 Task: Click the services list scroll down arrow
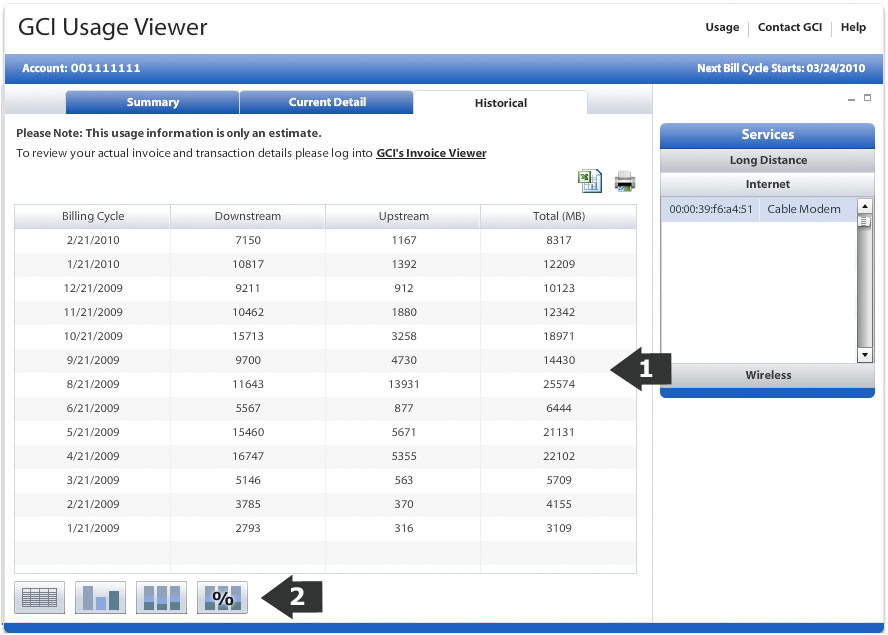(865, 355)
